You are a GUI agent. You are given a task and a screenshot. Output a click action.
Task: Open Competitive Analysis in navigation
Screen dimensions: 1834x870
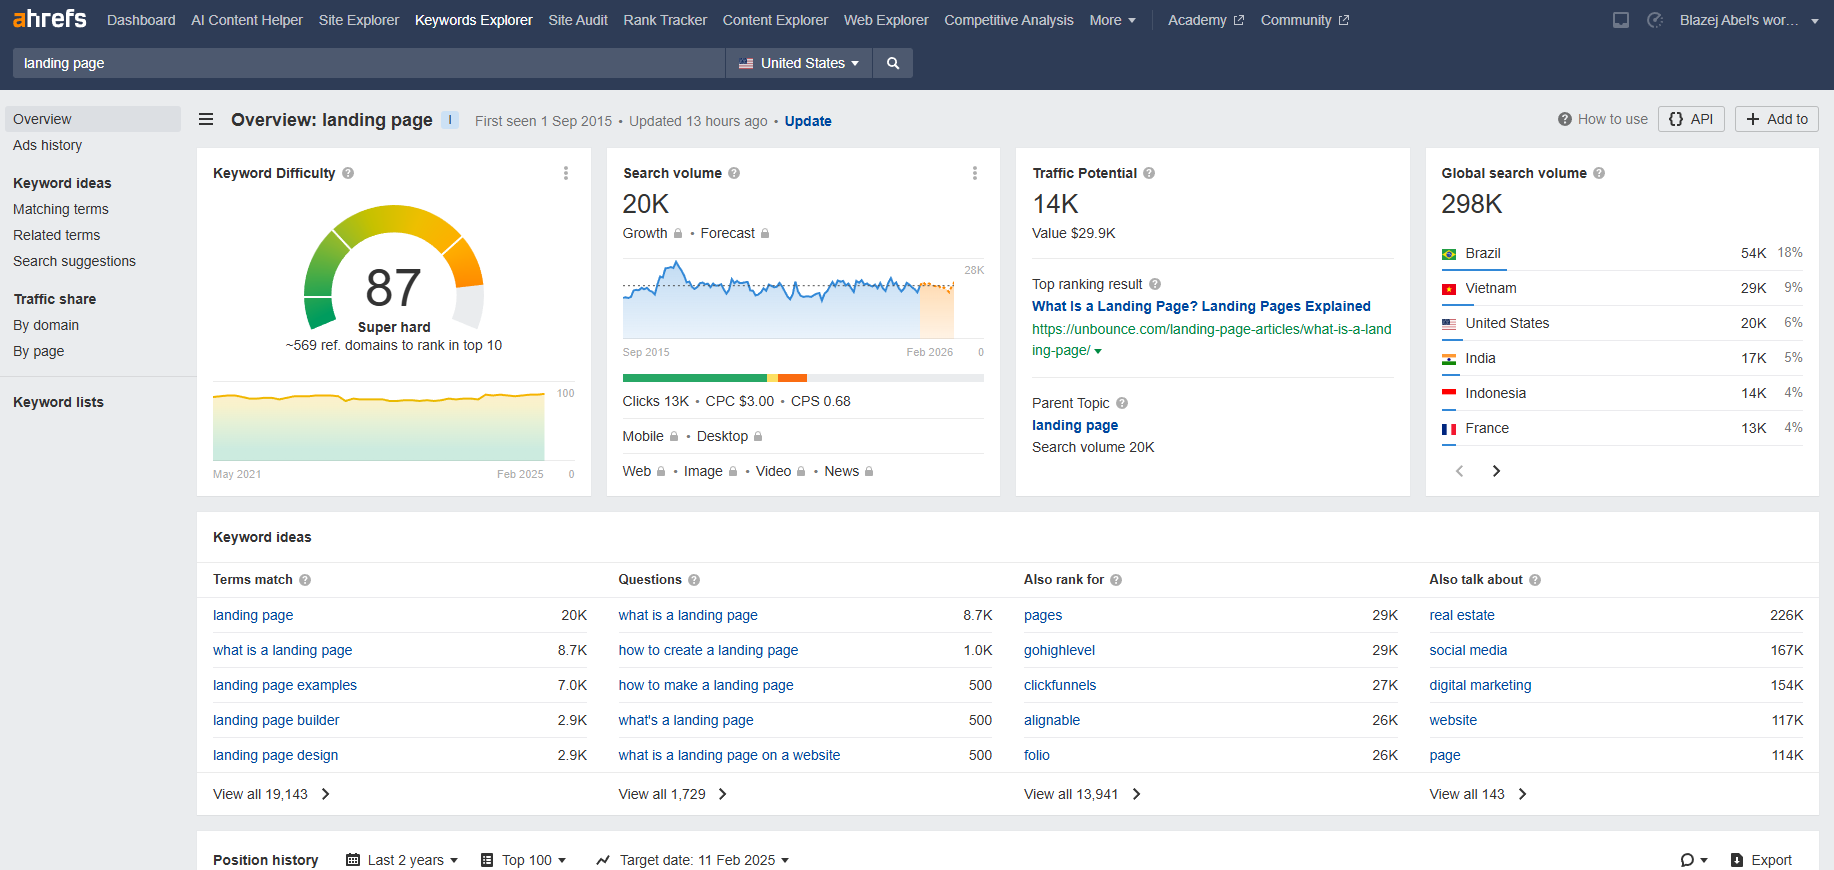pyautogui.click(x=1009, y=20)
